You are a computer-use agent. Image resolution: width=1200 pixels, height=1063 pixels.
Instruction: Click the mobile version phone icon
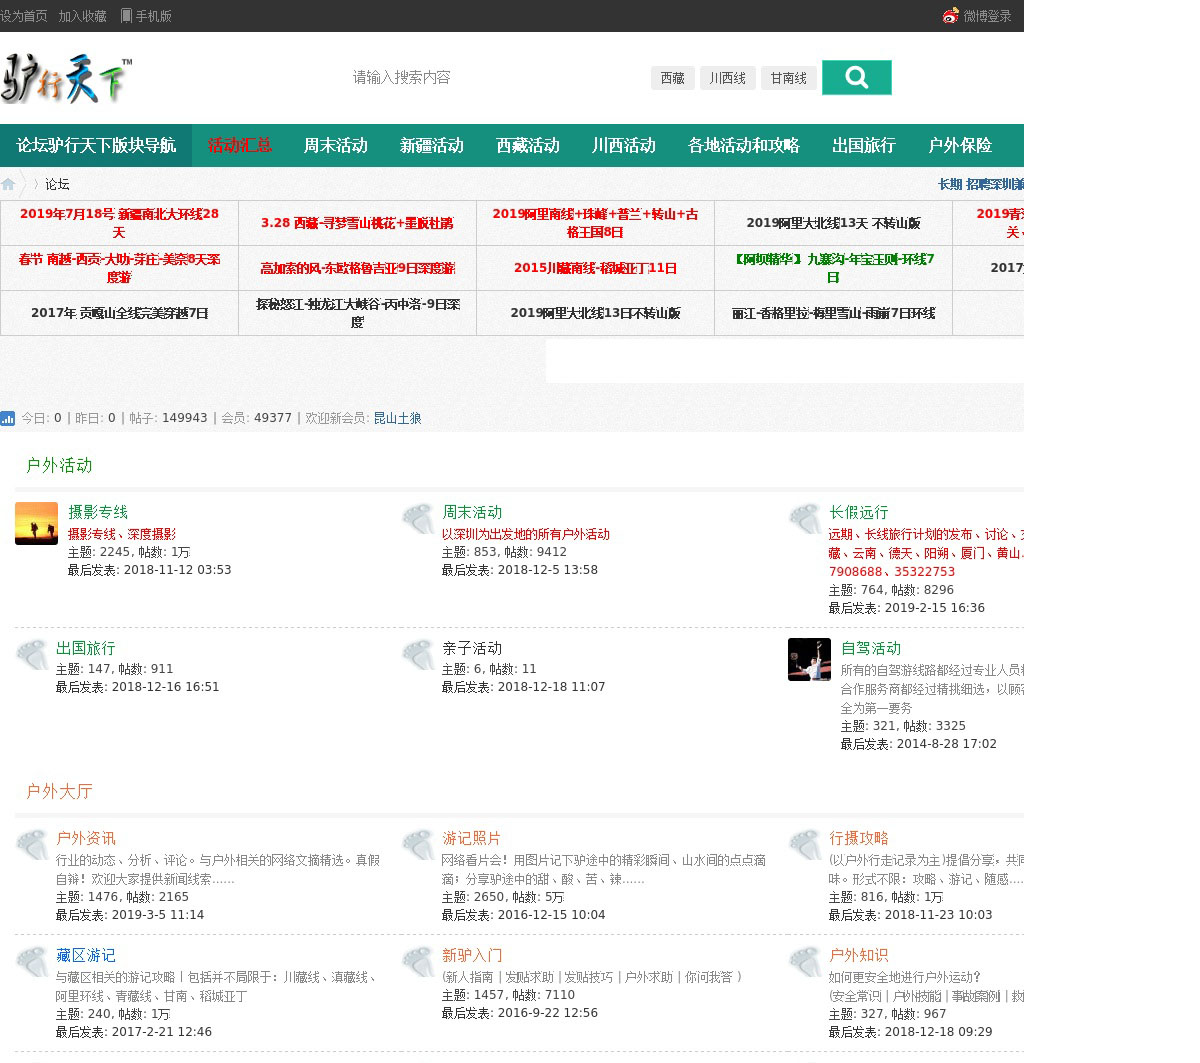(x=126, y=16)
